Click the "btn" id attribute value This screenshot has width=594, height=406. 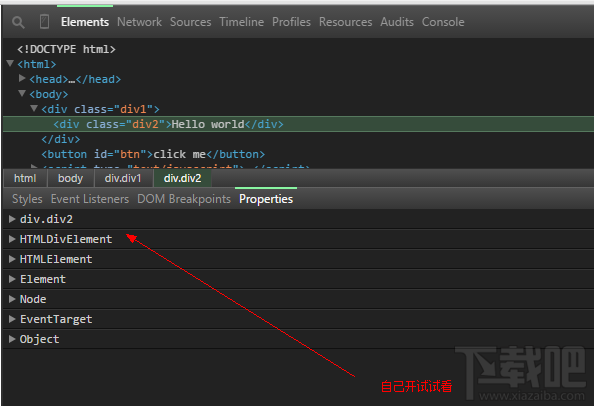[x=130, y=155]
